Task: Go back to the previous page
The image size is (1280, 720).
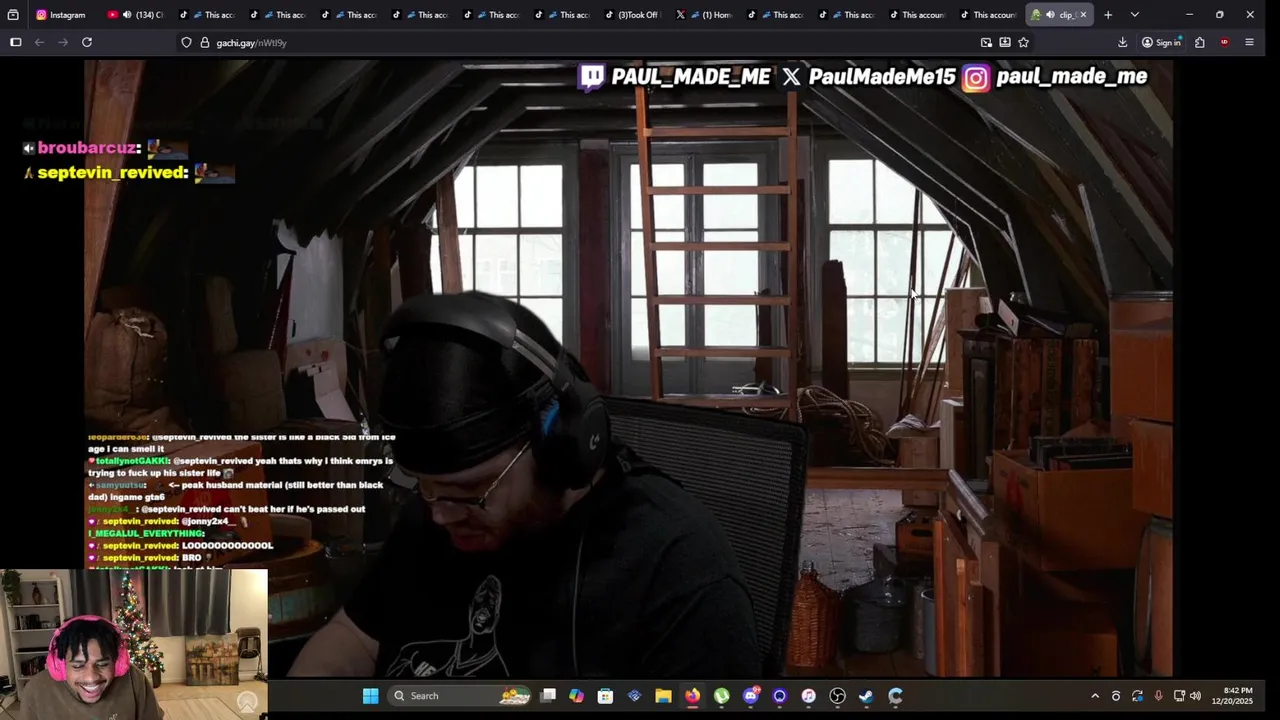Action: pos(39,42)
